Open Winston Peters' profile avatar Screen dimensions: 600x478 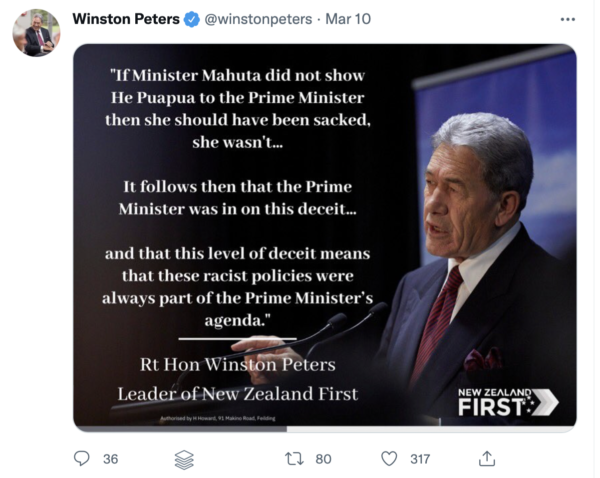click(x=36, y=34)
